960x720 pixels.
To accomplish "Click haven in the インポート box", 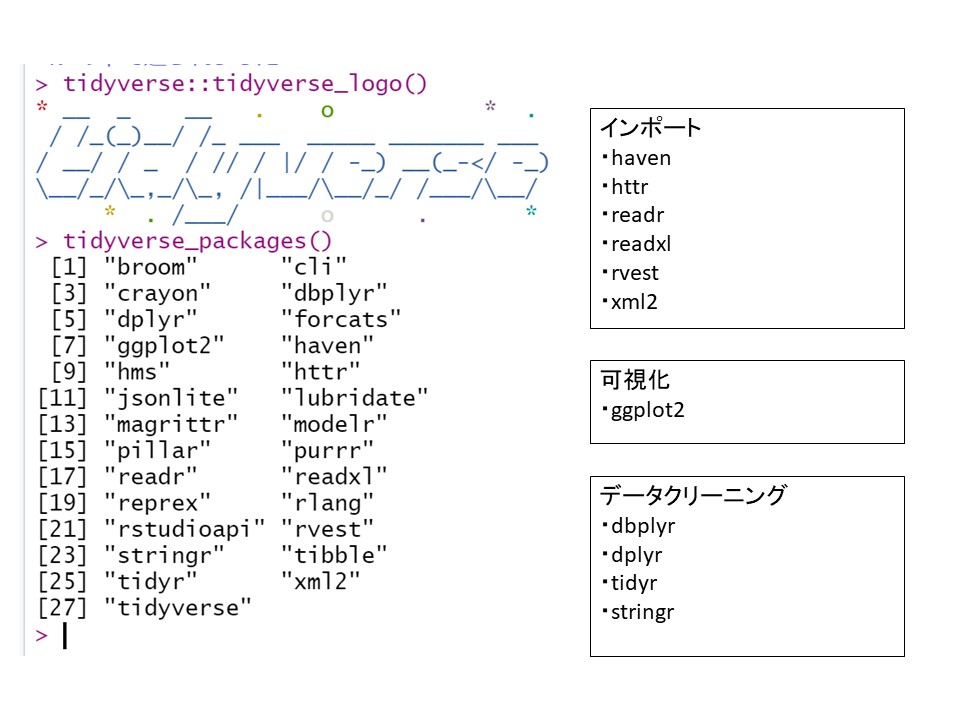I will tap(640, 158).
